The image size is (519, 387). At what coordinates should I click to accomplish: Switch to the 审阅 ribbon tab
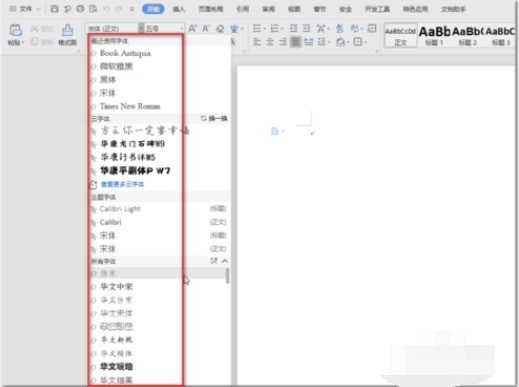click(x=269, y=9)
